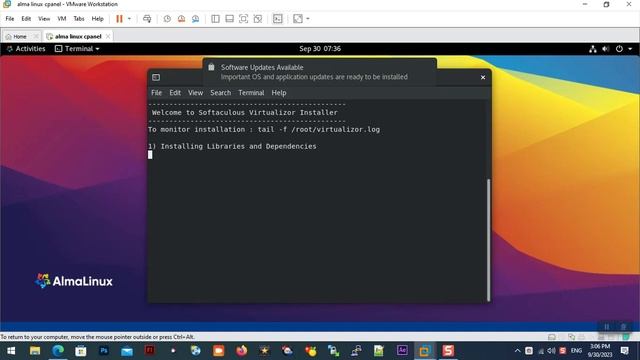Show or hide the VMware library sidebar
Image resolution: width=640 pixels, height=360 pixels.
215,19
